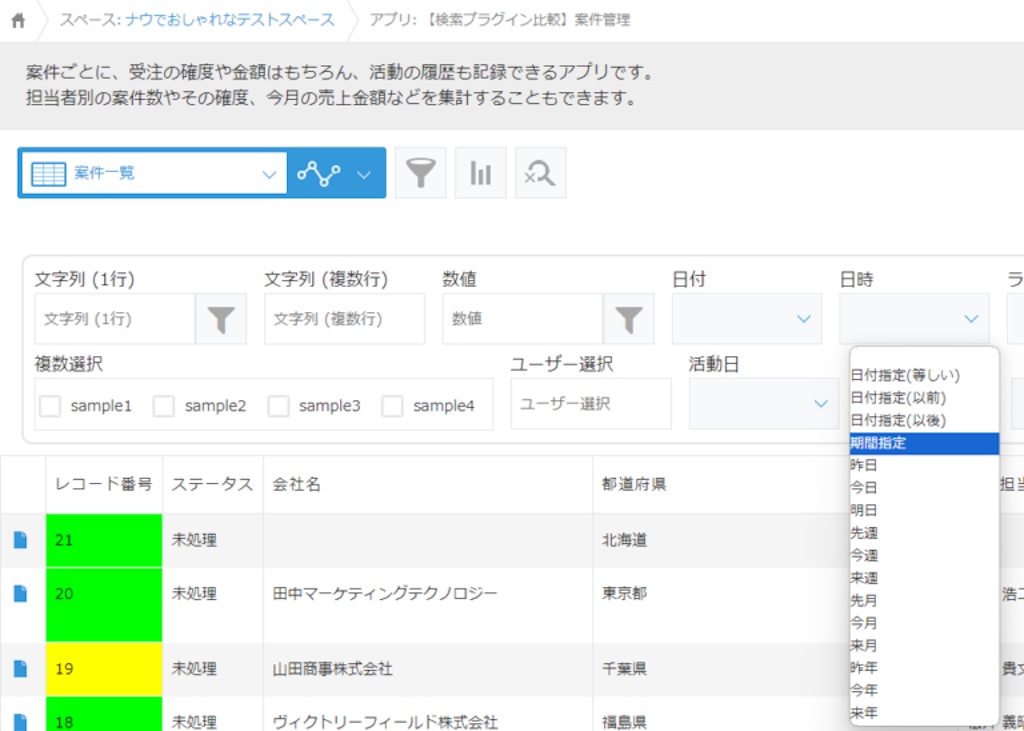The width and height of the screenshot is (1024, 731).
Task: Choose 来年 in the date list
Action: click(924, 713)
